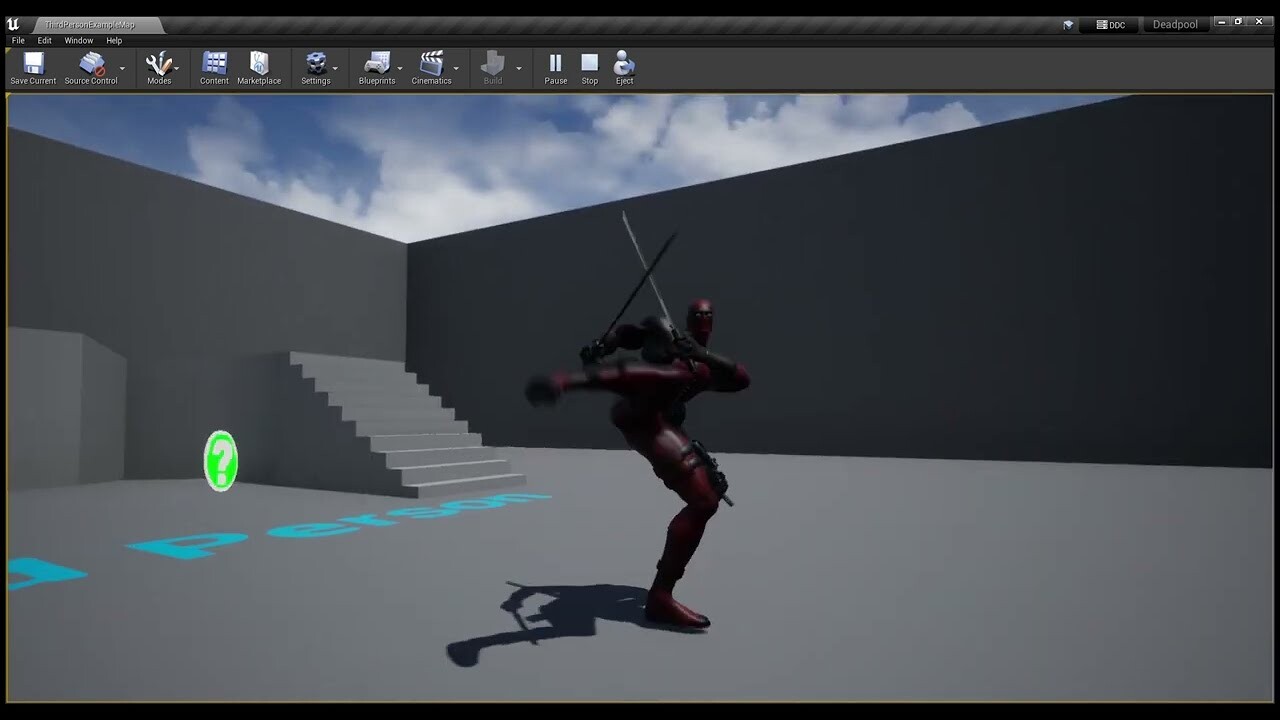The image size is (1280, 720).
Task: Open the Blueprints dropdown arrow
Action: pos(398,70)
